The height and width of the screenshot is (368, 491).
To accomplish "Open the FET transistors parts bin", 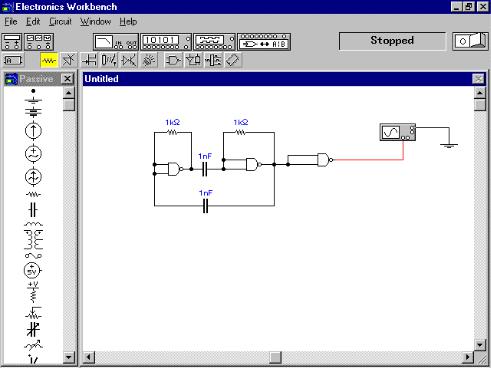I will click(89, 61).
